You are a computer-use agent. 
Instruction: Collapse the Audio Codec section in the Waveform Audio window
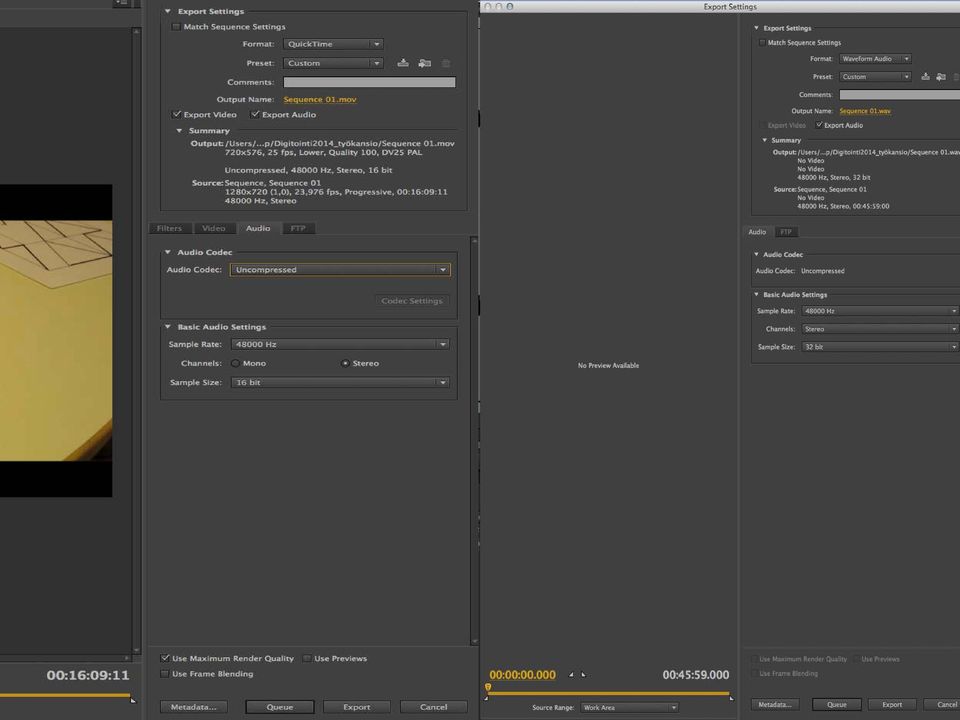click(756, 254)
